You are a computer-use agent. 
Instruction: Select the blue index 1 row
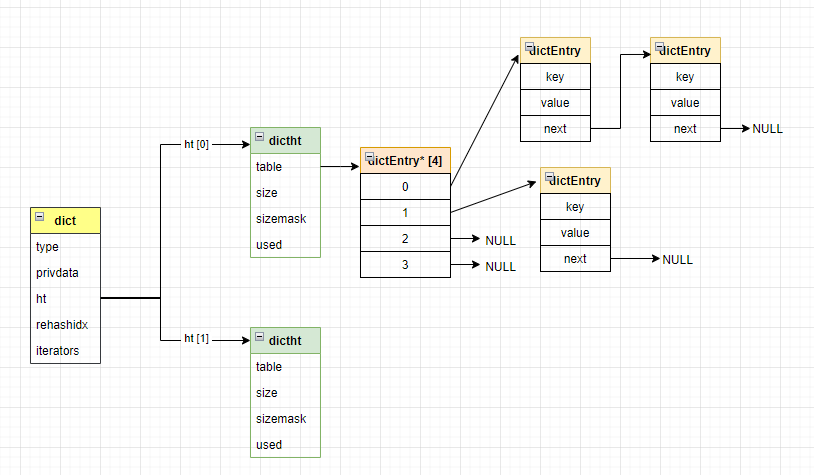(405, 213)
